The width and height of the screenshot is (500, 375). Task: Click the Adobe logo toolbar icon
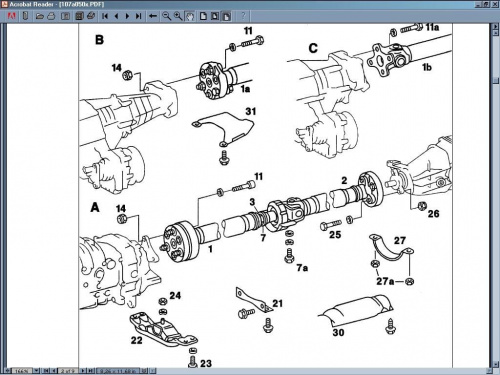(12, 16)
